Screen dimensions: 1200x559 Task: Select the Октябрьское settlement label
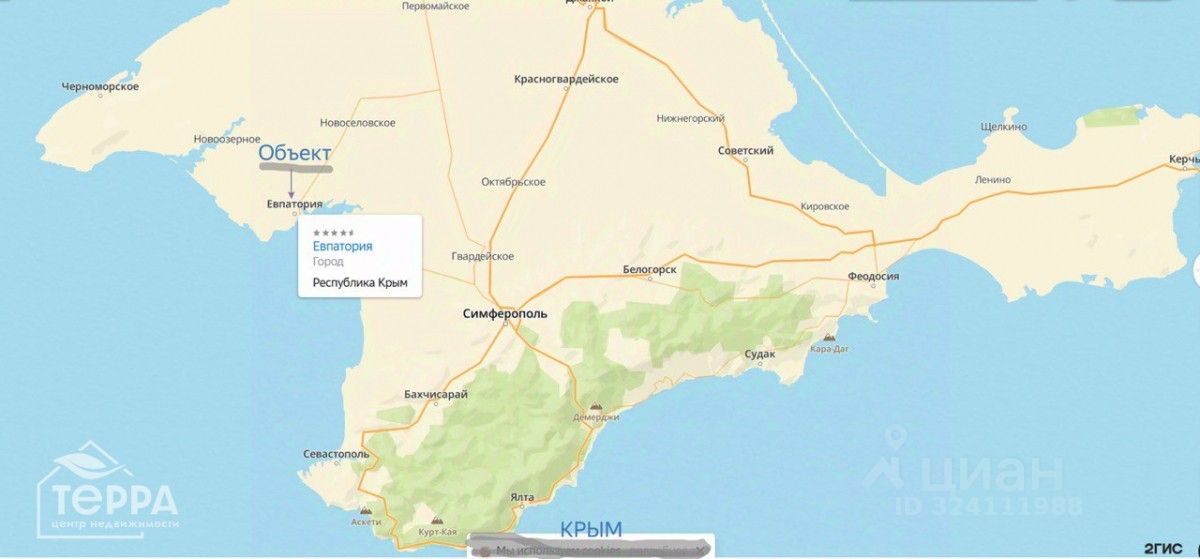click(x=513, y=182)
